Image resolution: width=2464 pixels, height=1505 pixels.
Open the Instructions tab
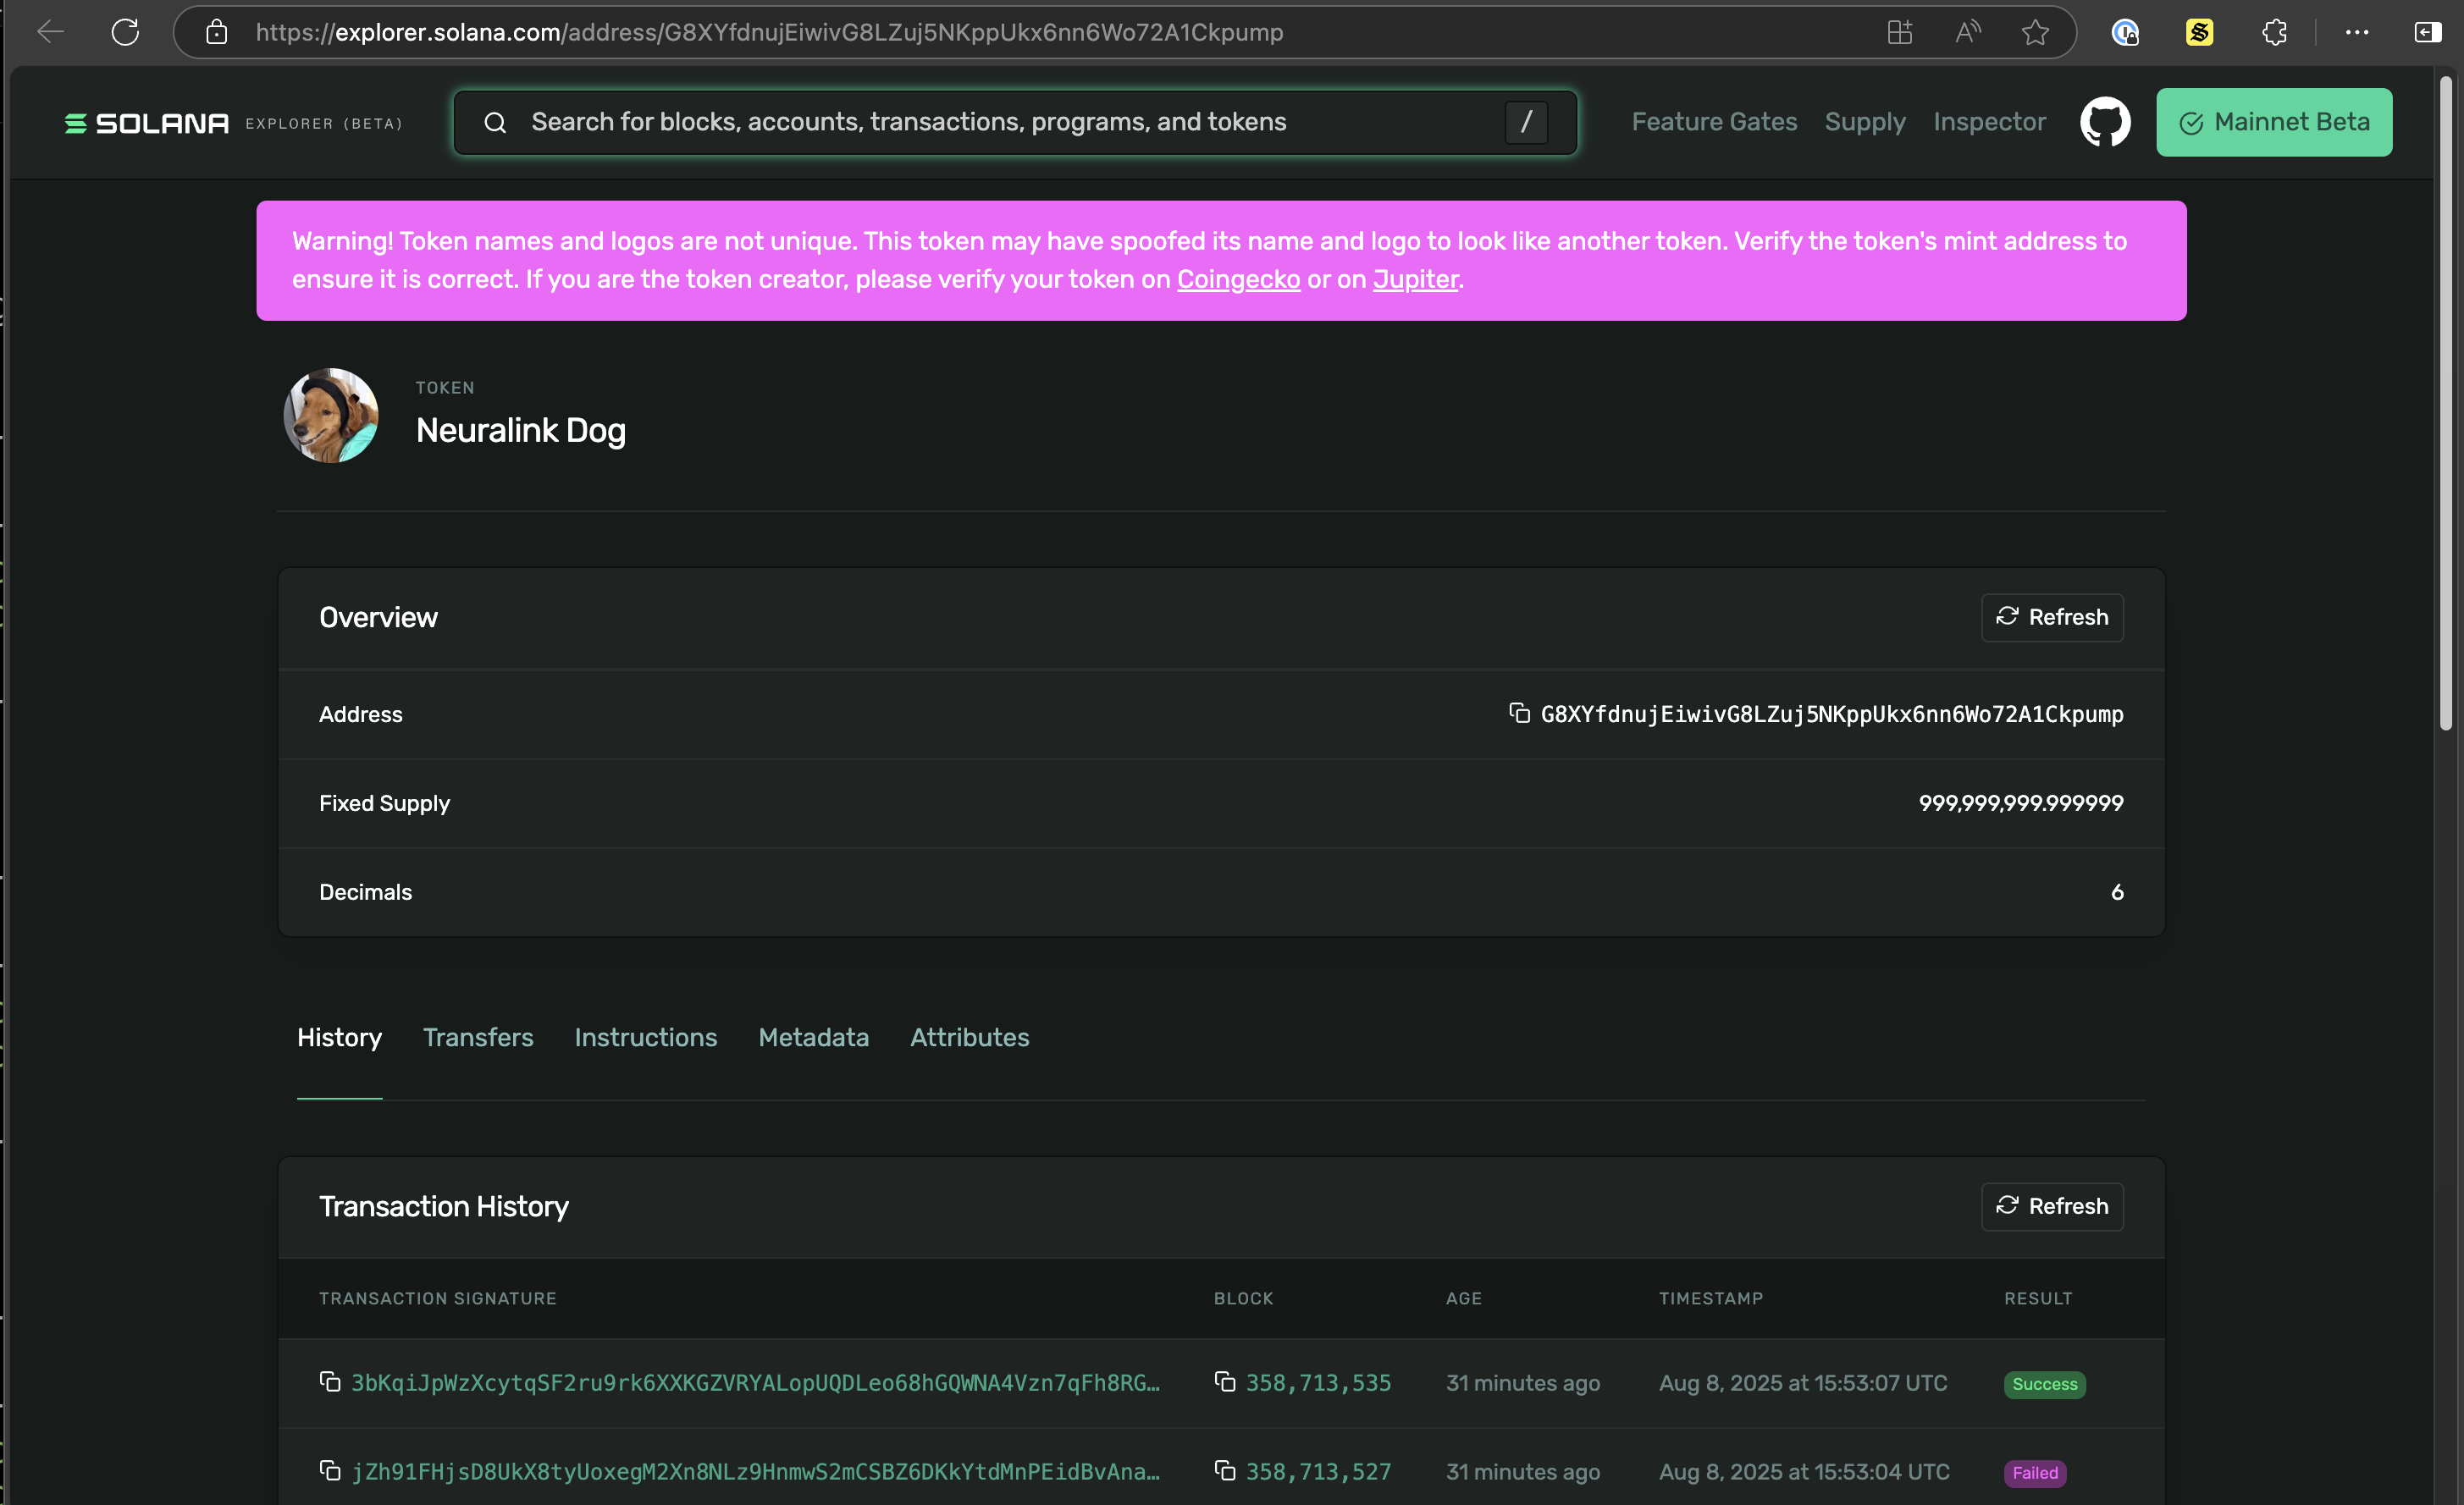645,1037
